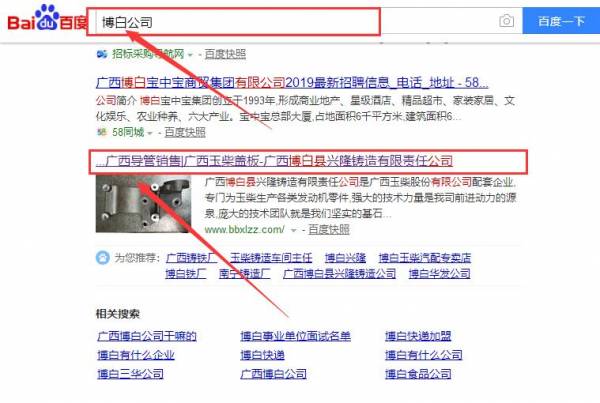
Task: Click the metal casting thumbnail image
Action: point(147,205)
